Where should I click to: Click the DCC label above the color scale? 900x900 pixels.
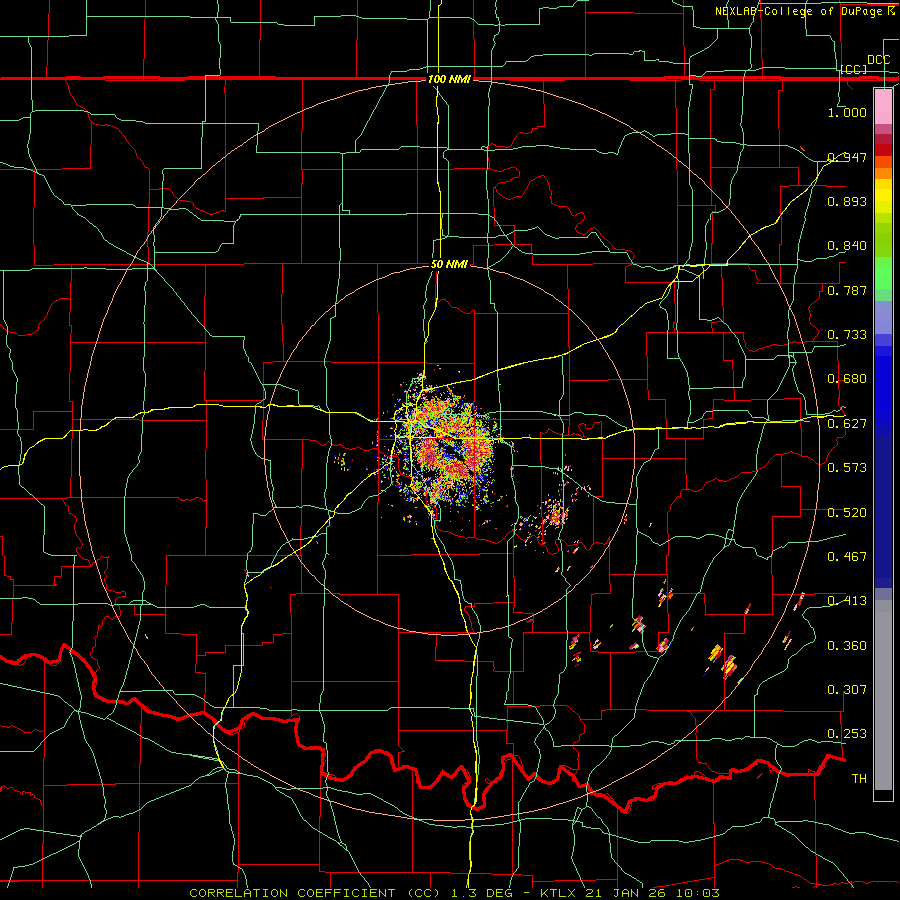pos(878,60)
